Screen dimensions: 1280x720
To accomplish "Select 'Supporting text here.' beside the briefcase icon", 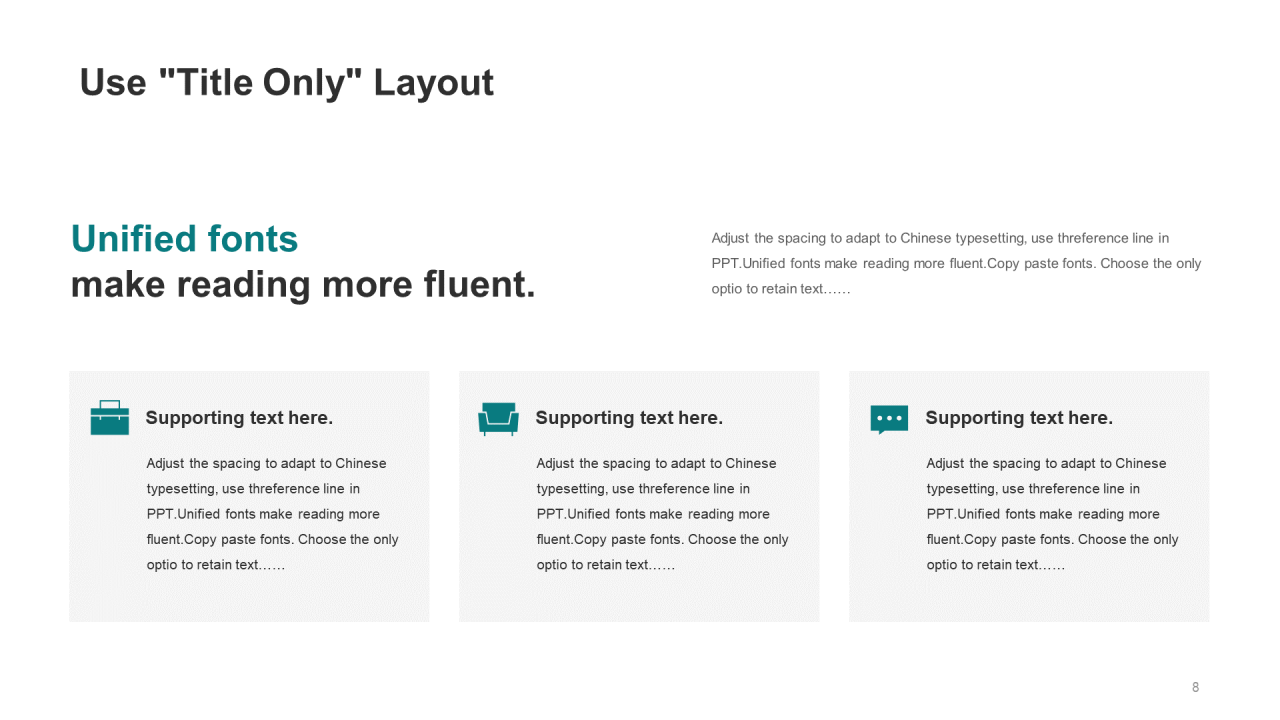I will click(239, 418).
